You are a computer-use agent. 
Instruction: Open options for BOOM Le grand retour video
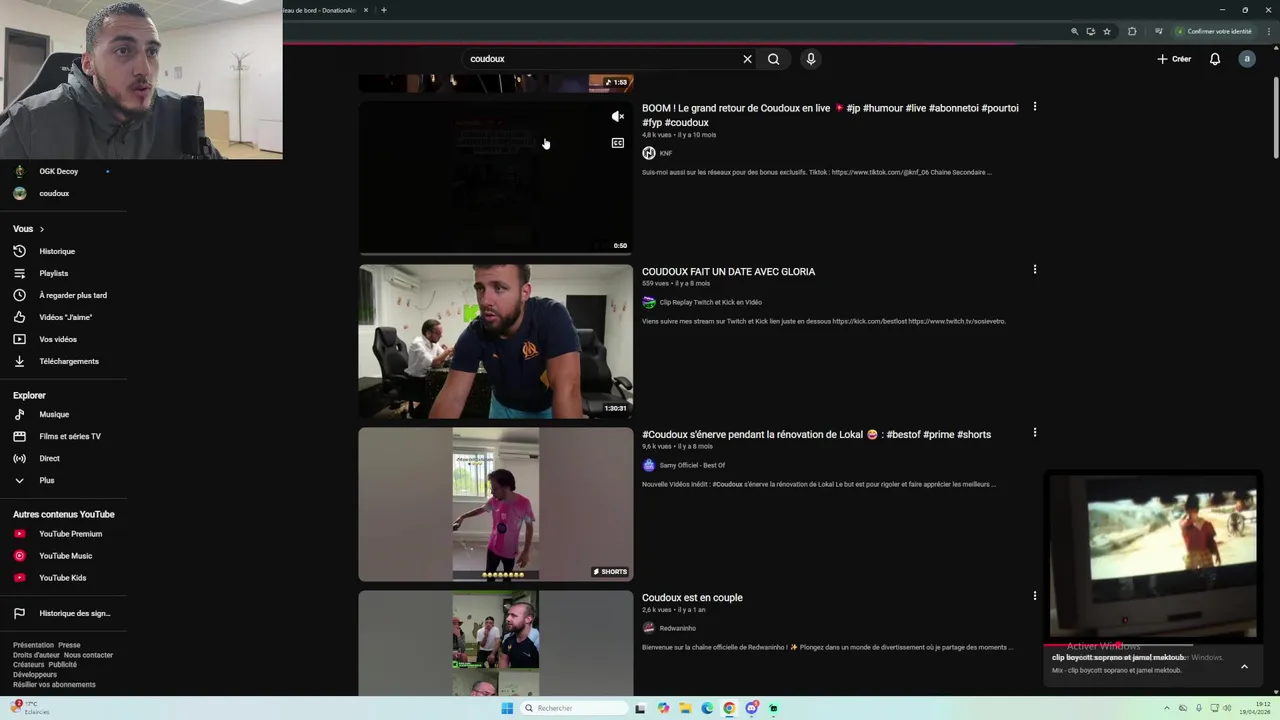(x=1035, y=106)
